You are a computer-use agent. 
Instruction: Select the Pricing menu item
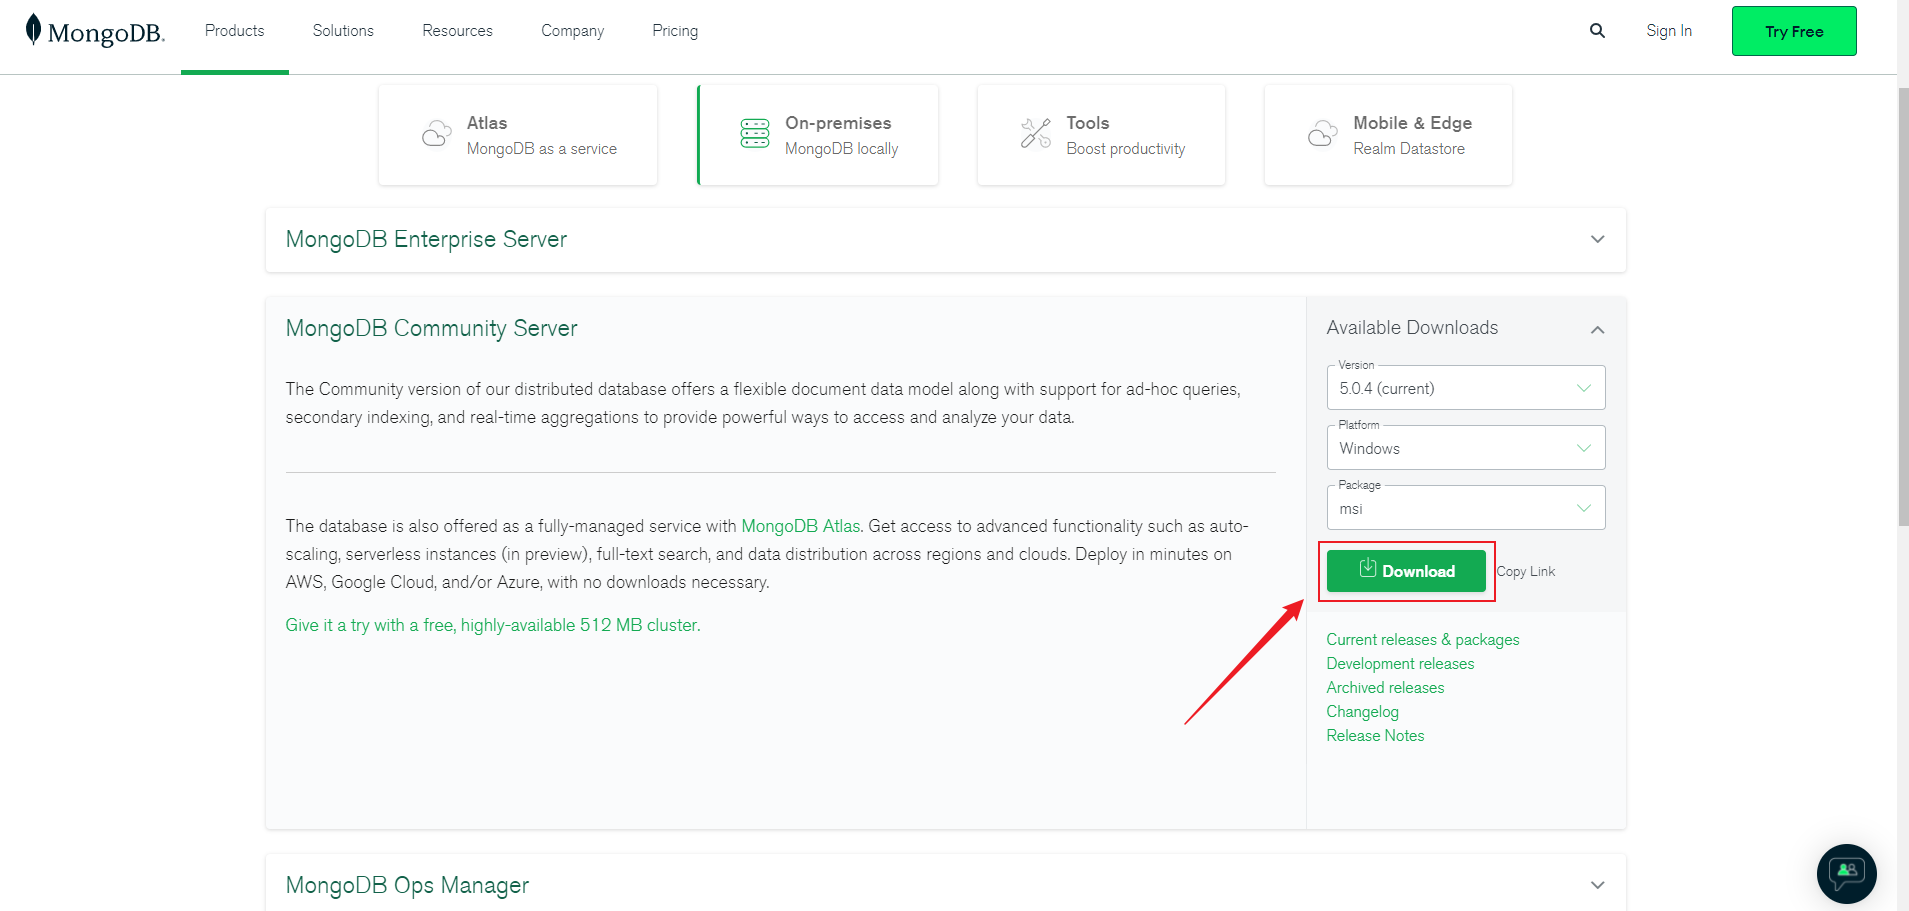(674, 31)
